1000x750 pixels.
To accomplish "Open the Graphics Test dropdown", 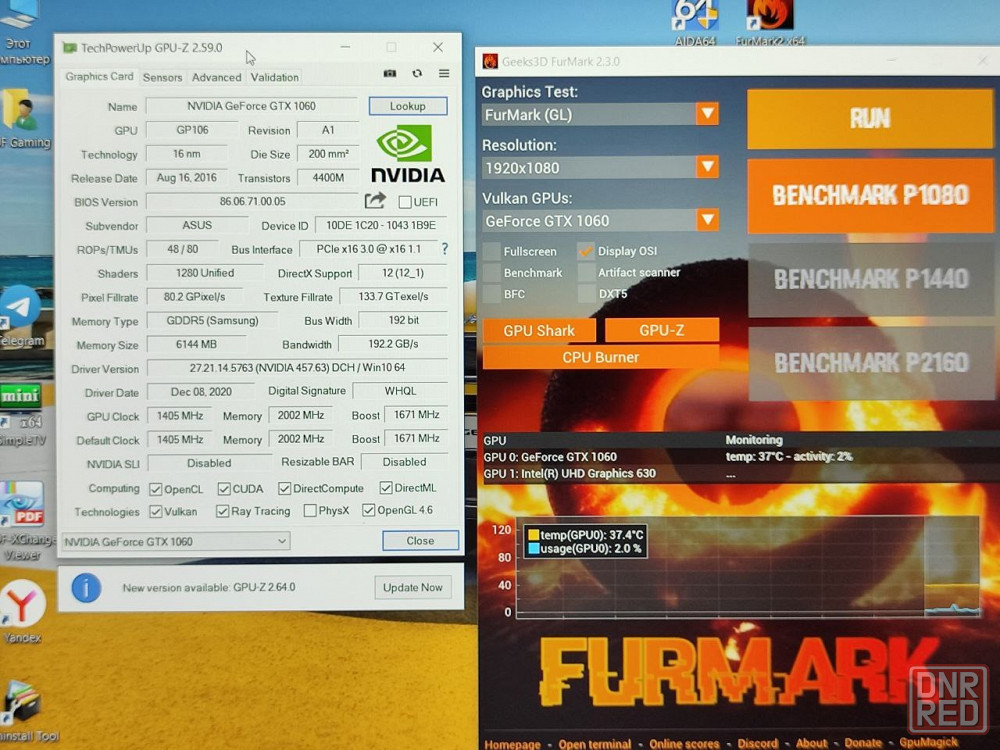I will pyautogui.click(x=600, y=115).
